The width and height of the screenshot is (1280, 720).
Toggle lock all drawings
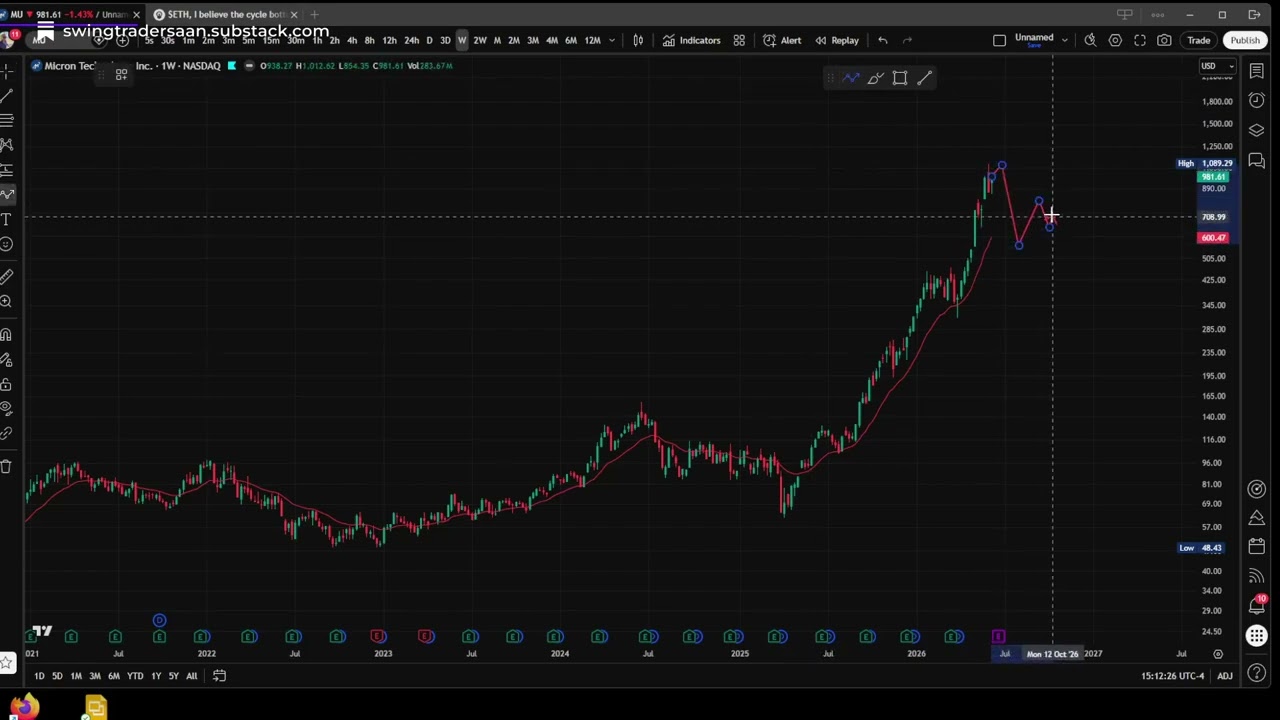pyautogui.click(x=6, y=384)
